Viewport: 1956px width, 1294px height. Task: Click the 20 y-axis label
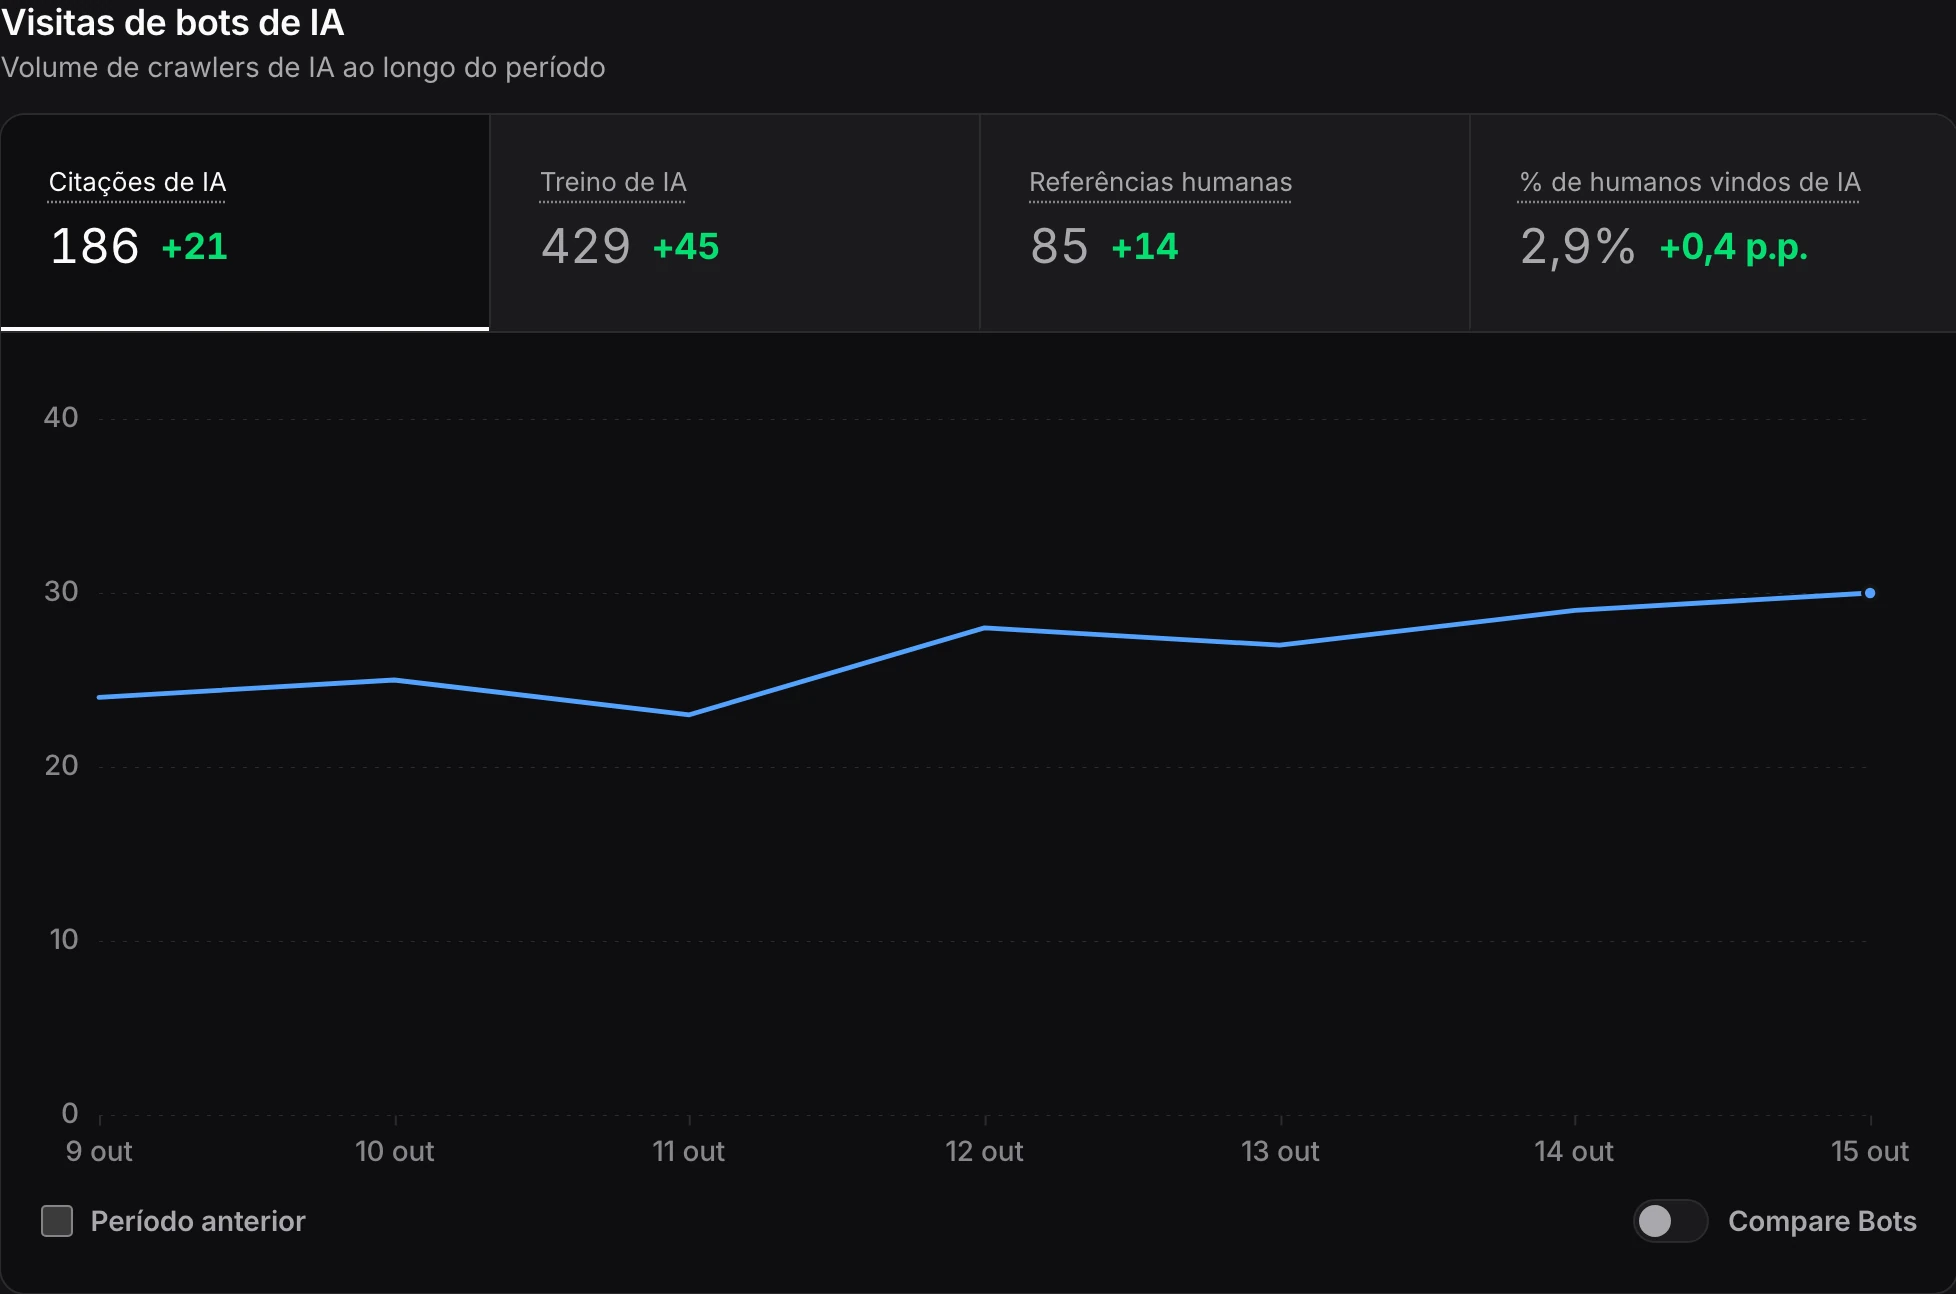(61, 765)
